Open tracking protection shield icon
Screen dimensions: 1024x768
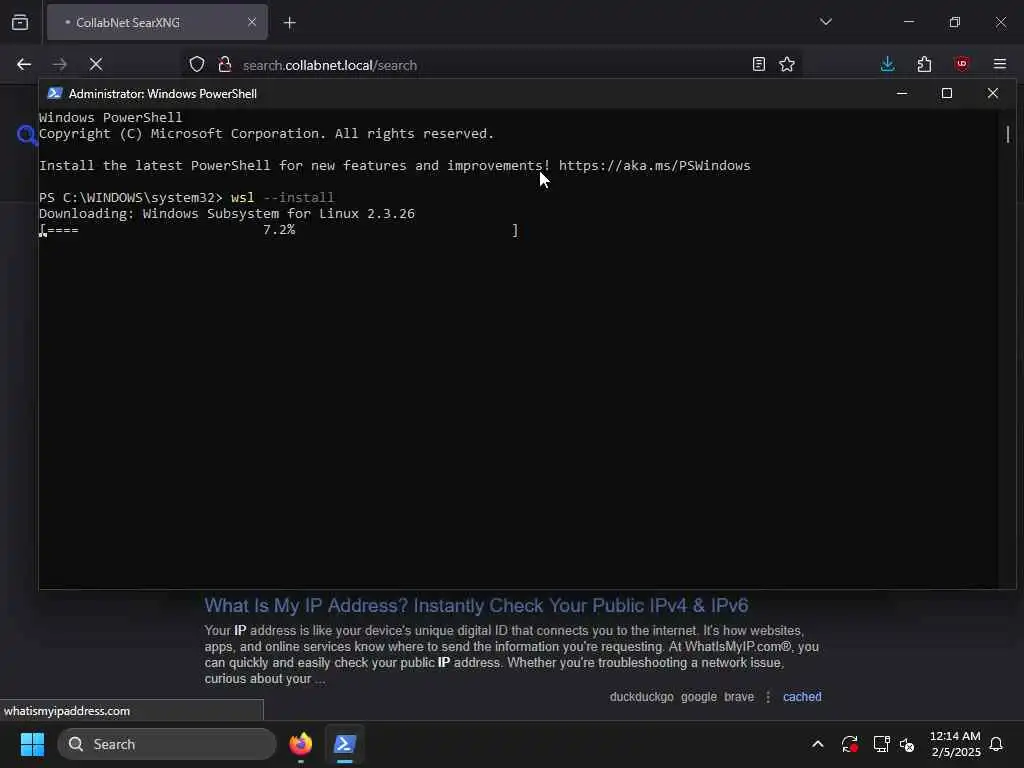pos(197,64)
